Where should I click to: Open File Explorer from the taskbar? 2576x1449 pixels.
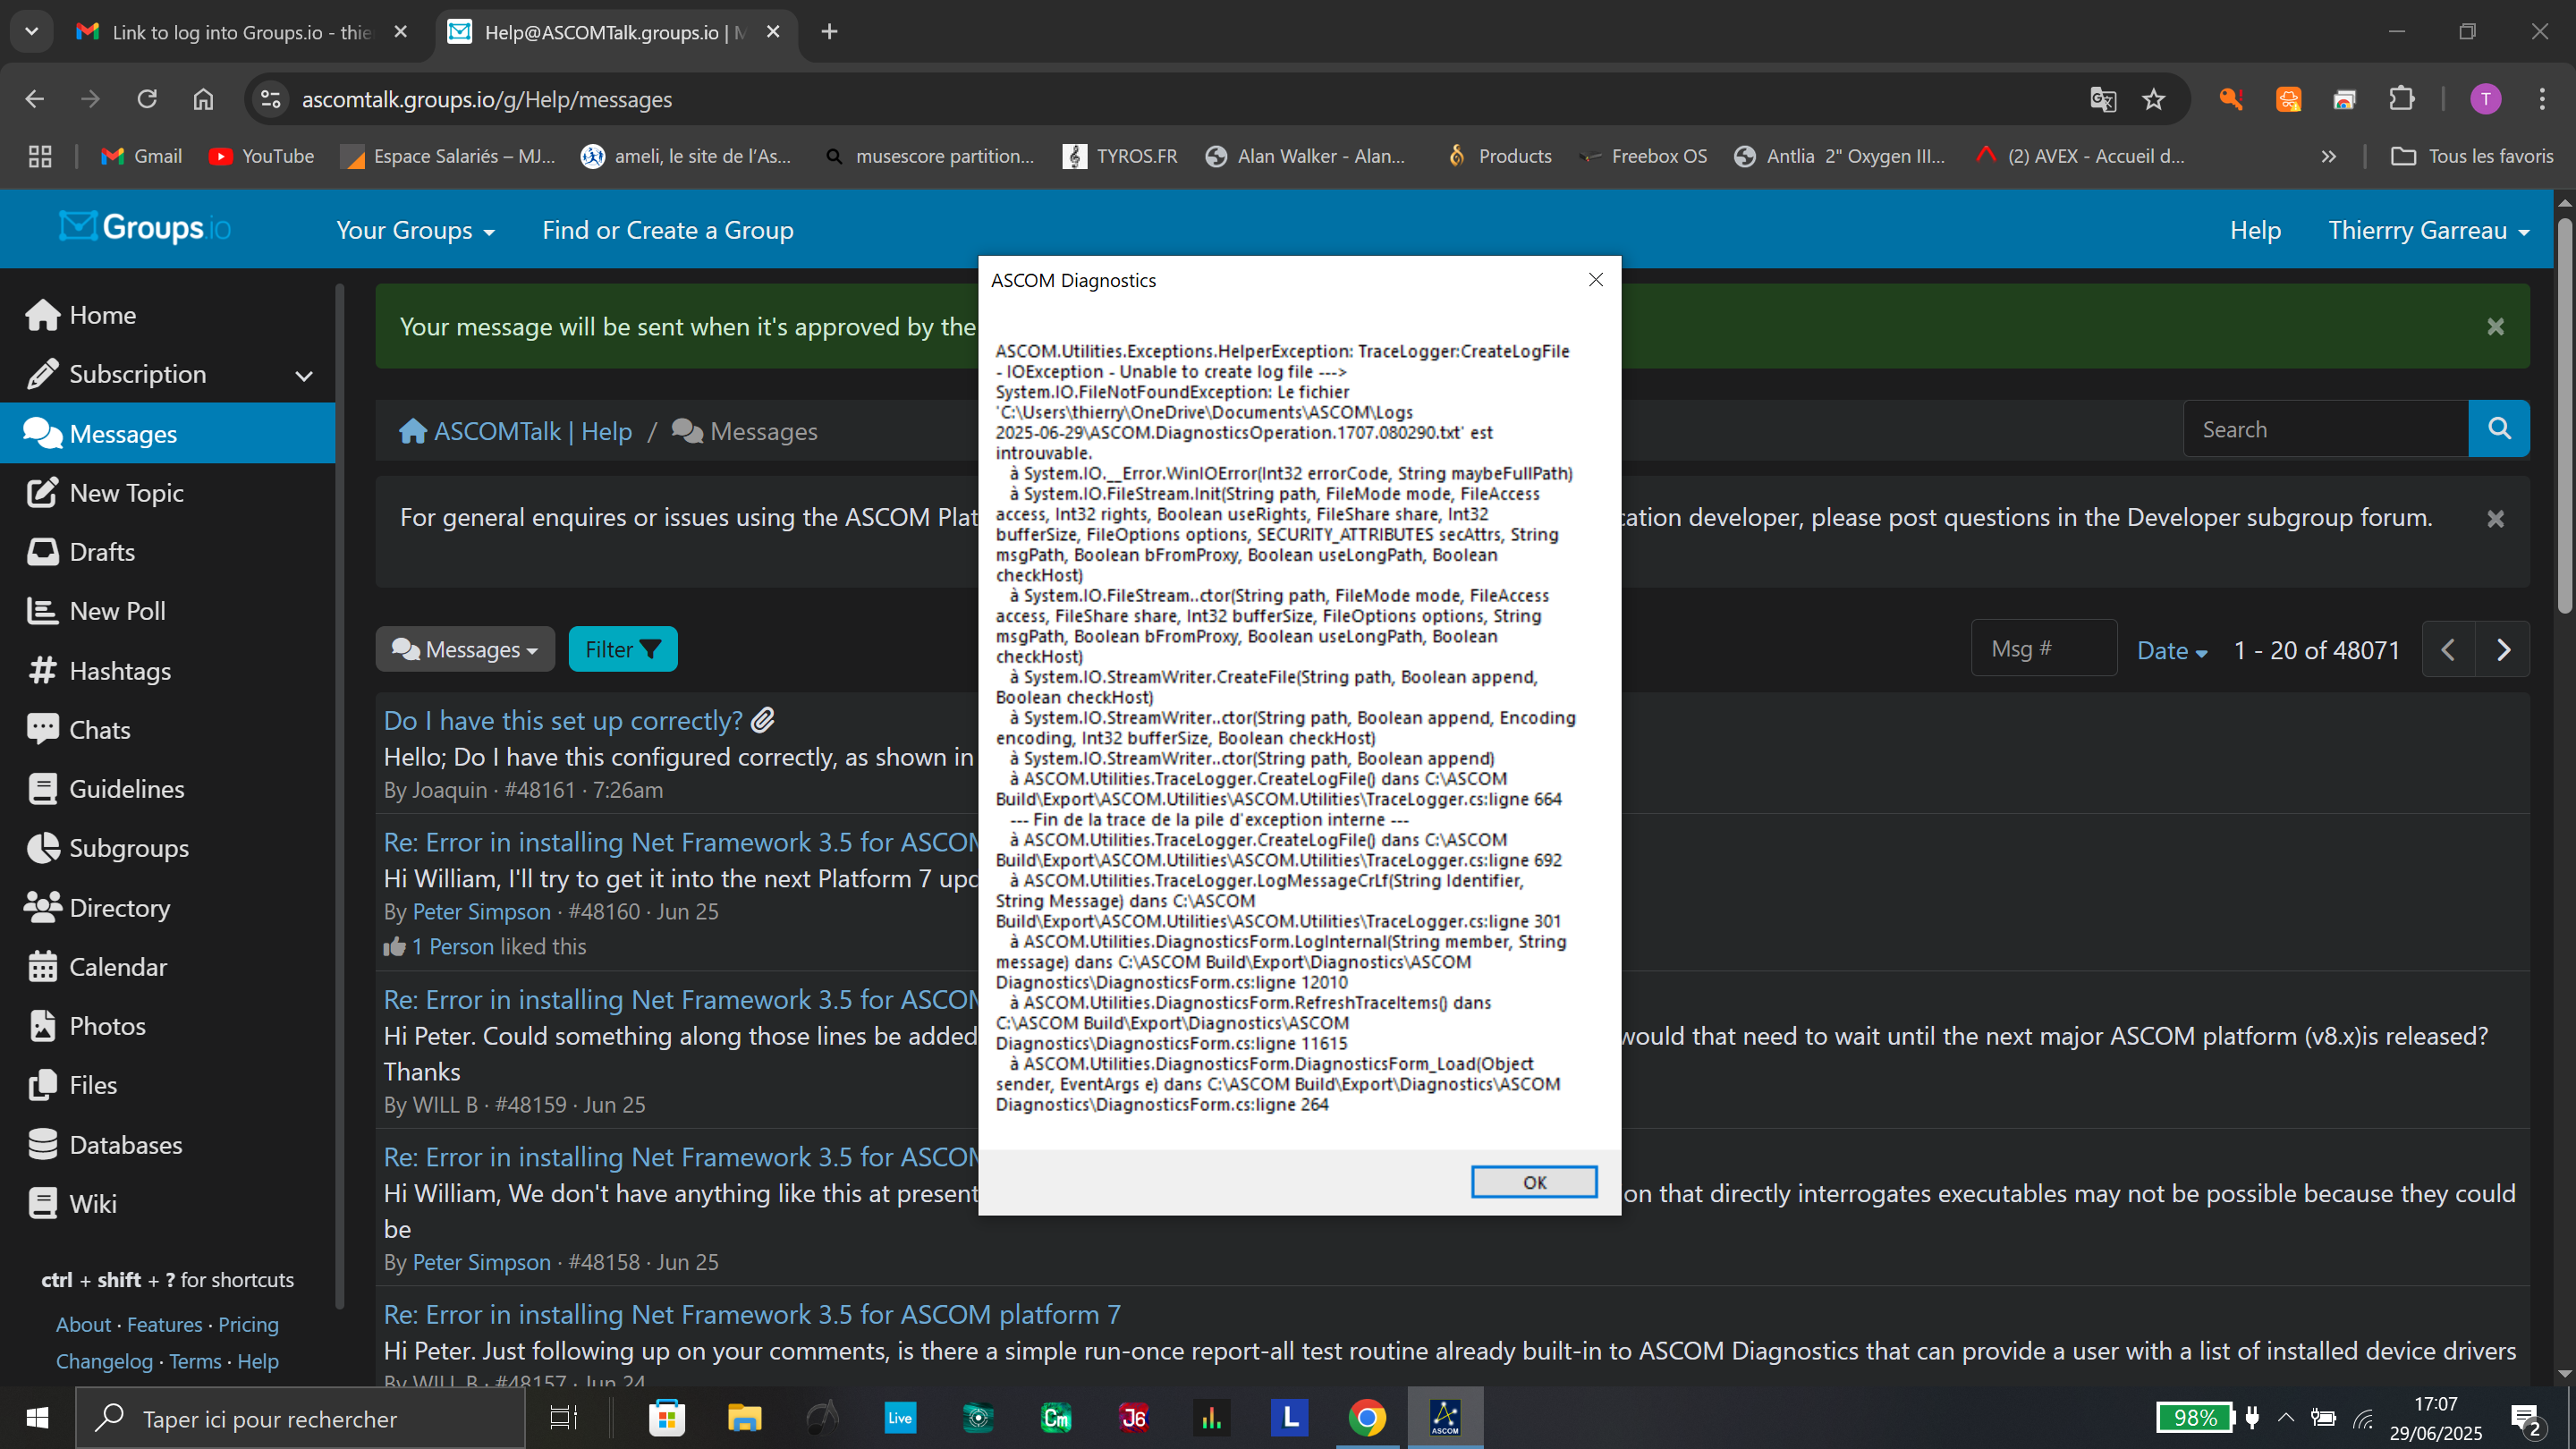[x=744, y=1417]
